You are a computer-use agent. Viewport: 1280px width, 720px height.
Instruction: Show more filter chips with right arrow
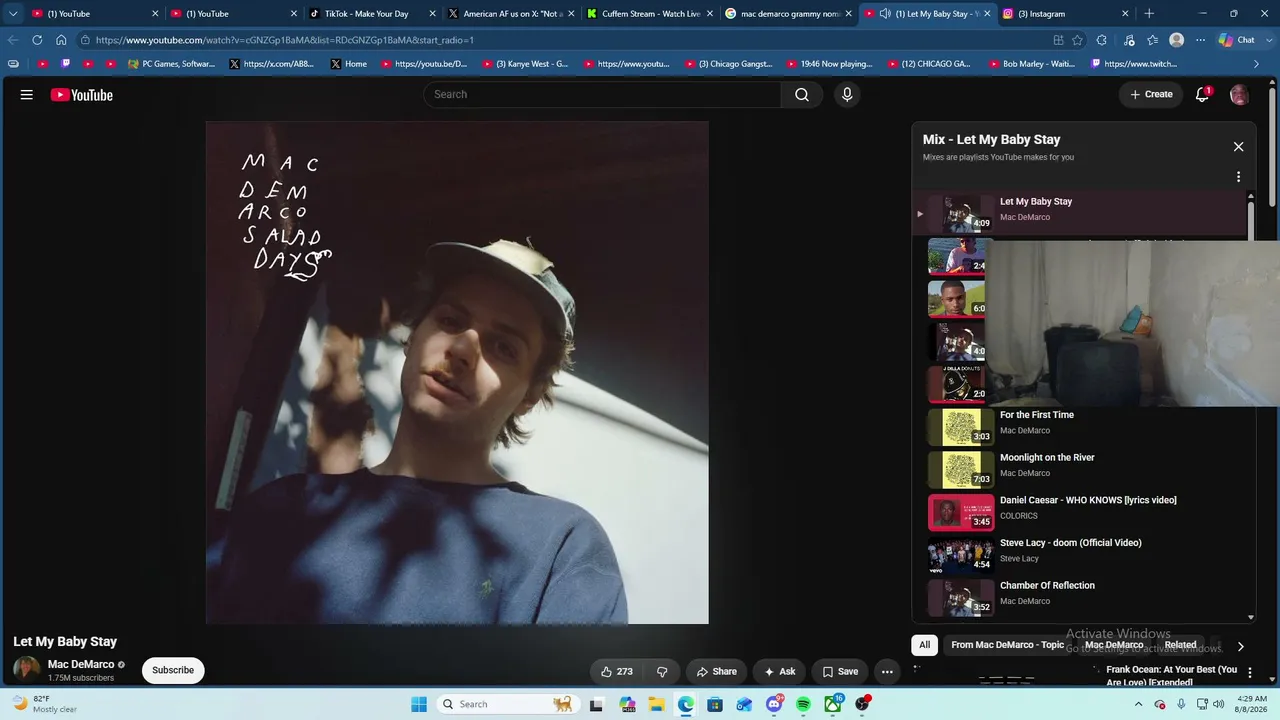pos(1240,646)
